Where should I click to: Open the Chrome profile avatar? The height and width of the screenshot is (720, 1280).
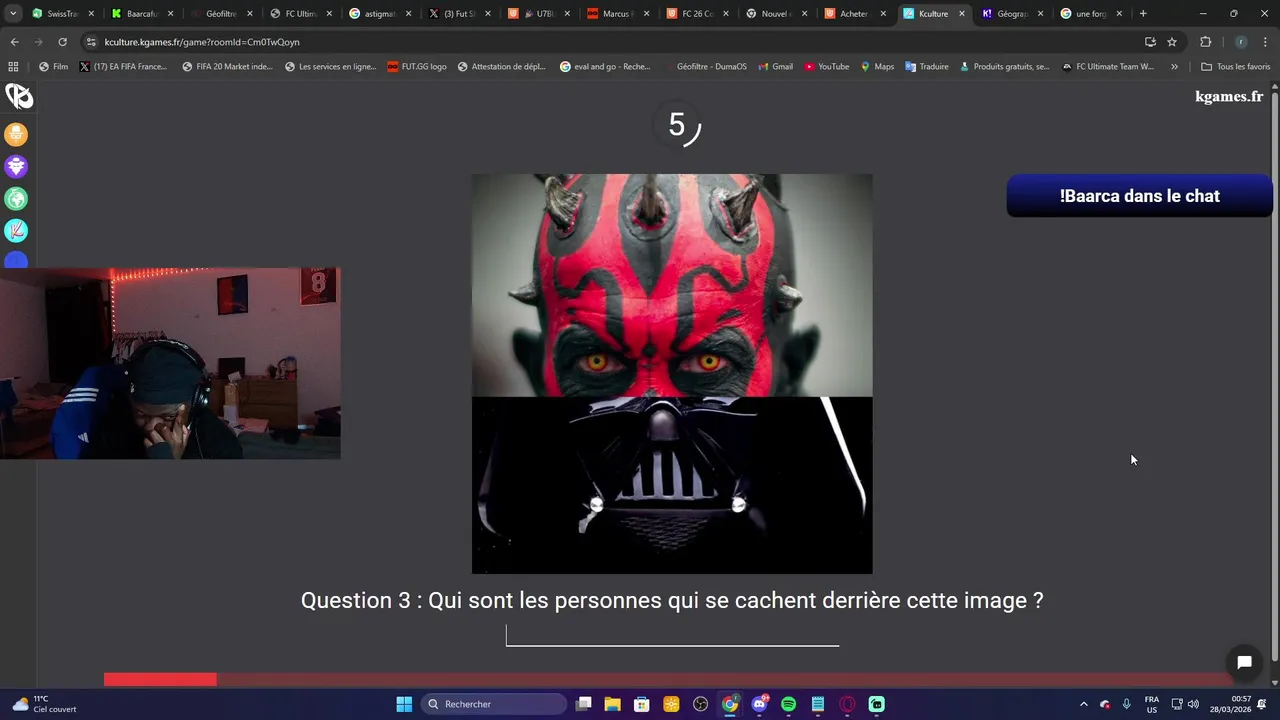1240,42
